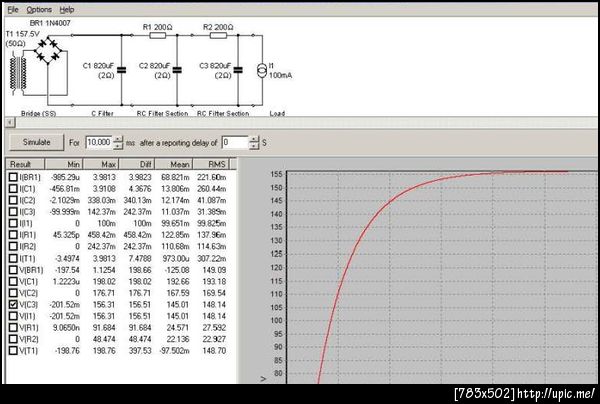Select the R2 resistor symbol

coord(218,36)
